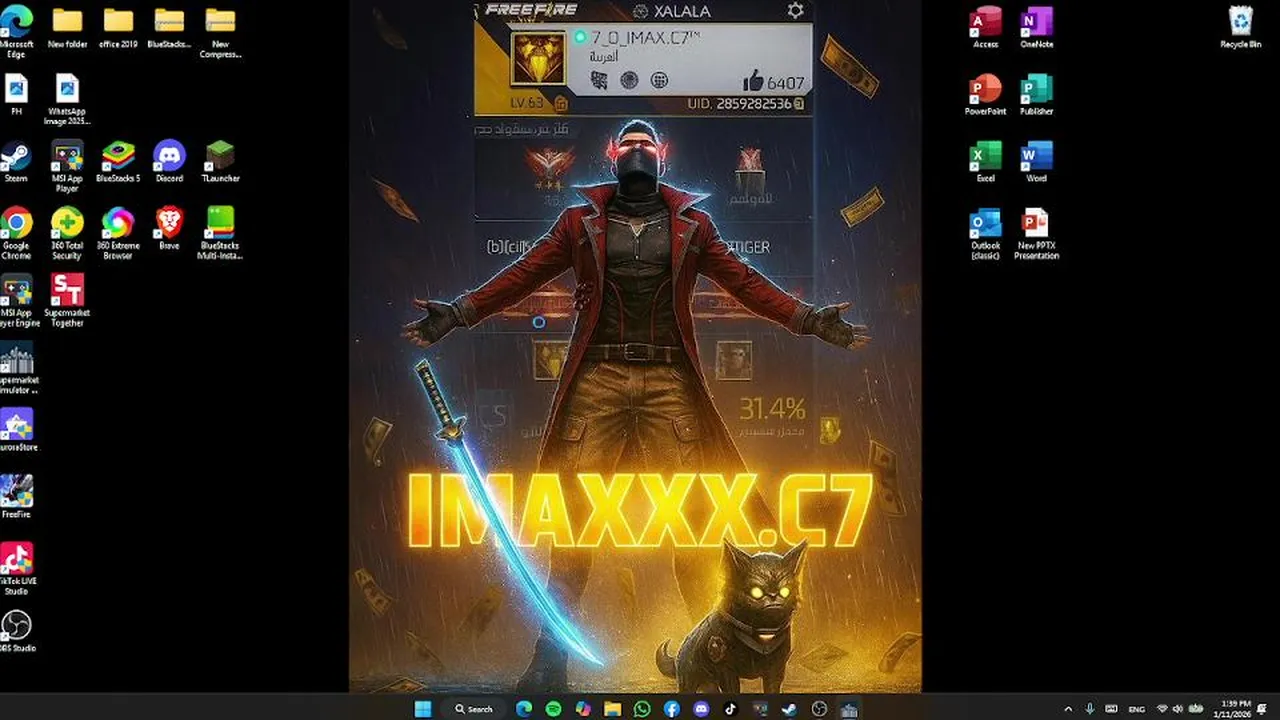The width and height of the screenshot is (1280, 720).
Task: Launch the OBS Studio desktop shortcut
Action: pyautogui.click(x=16, y=631)
